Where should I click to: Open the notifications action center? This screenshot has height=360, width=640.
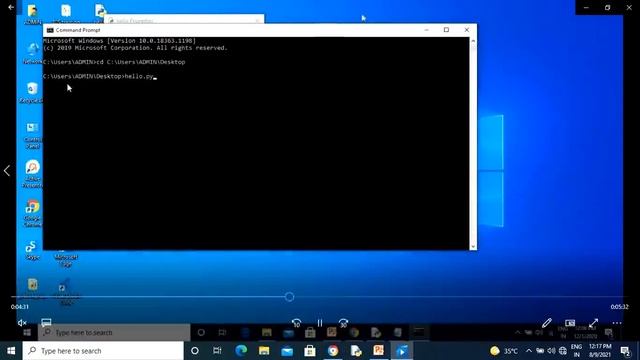pos(625,351)
